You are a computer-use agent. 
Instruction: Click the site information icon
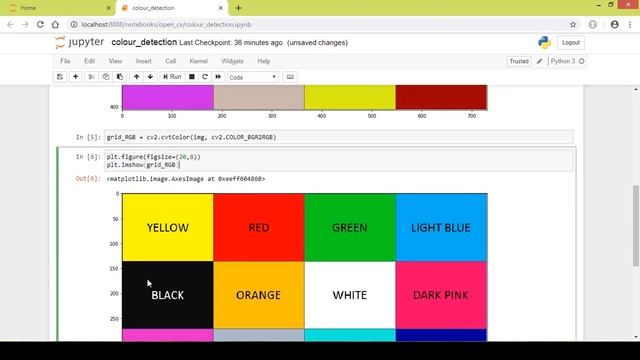coord(74,24)
